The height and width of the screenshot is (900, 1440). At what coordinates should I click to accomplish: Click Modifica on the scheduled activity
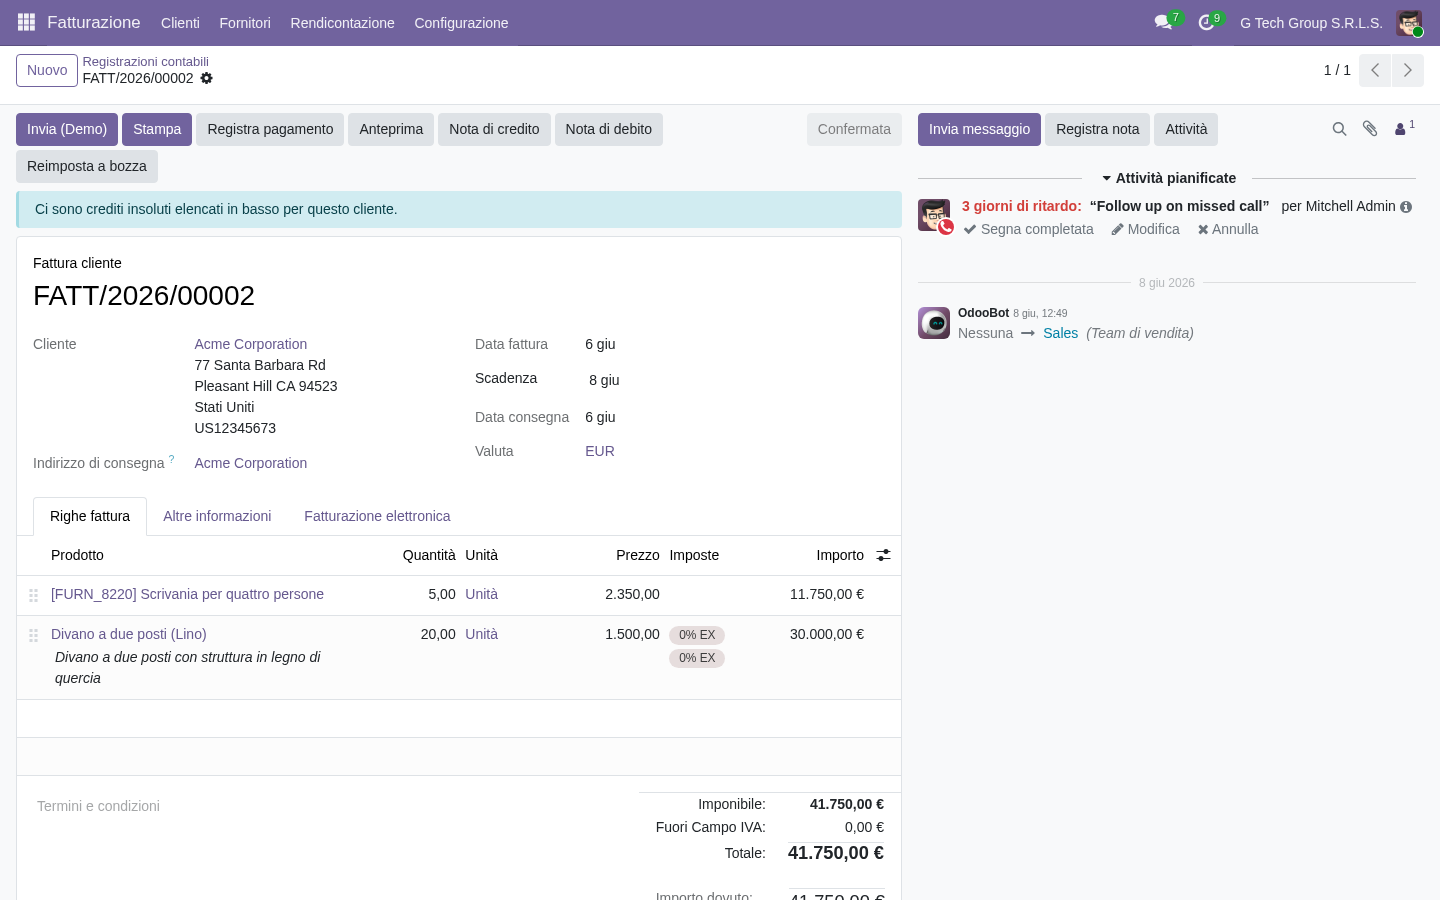click(x=1146, y=229)
